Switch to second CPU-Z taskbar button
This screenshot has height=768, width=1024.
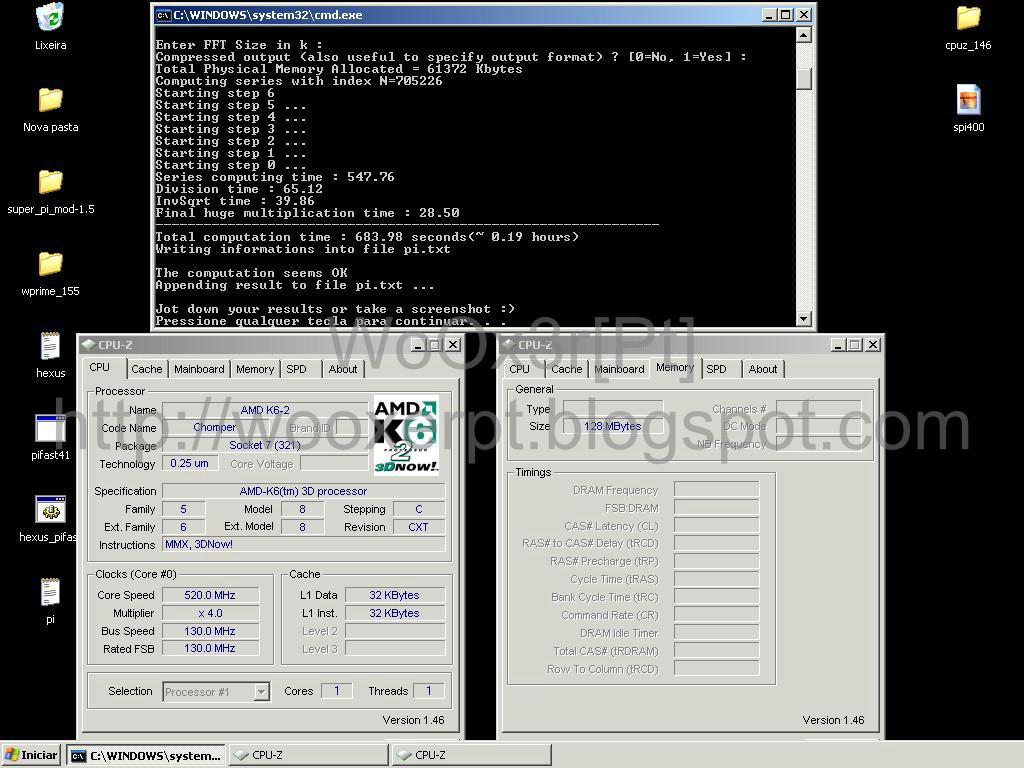click(472, 756)
